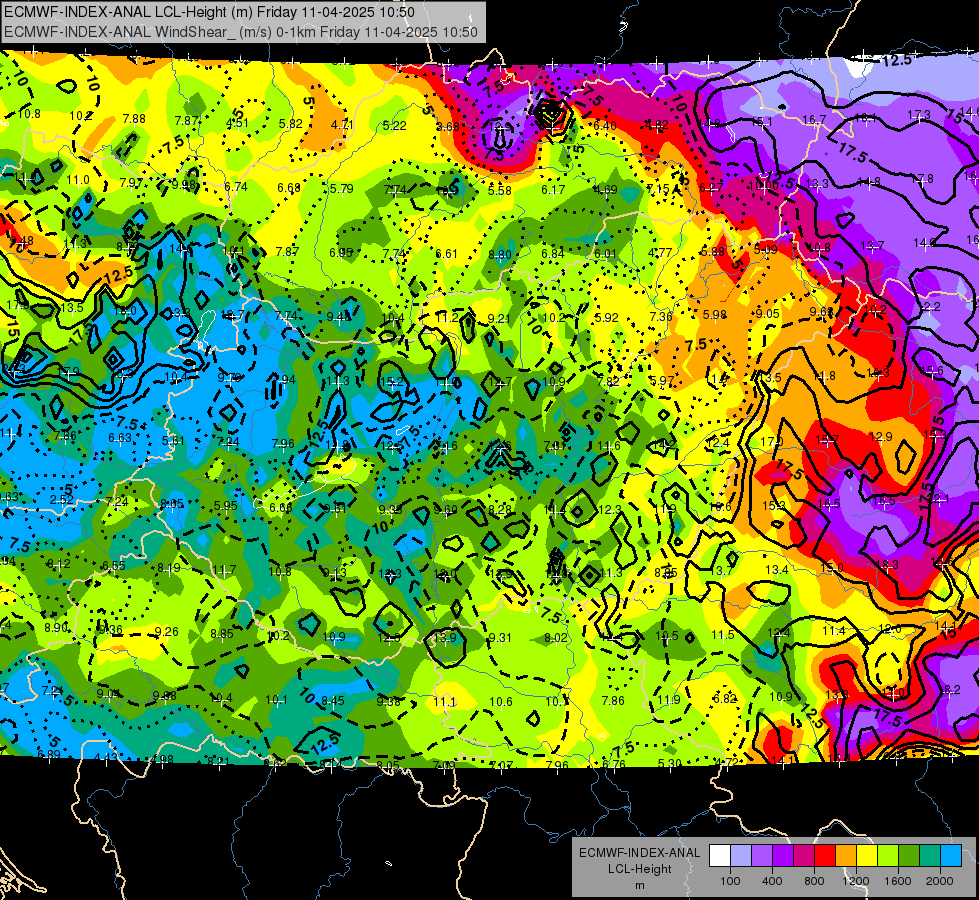Viewport: 979px width, 900px height.
Task: Click the legend unit label m
Action: (x=640, y=886)
